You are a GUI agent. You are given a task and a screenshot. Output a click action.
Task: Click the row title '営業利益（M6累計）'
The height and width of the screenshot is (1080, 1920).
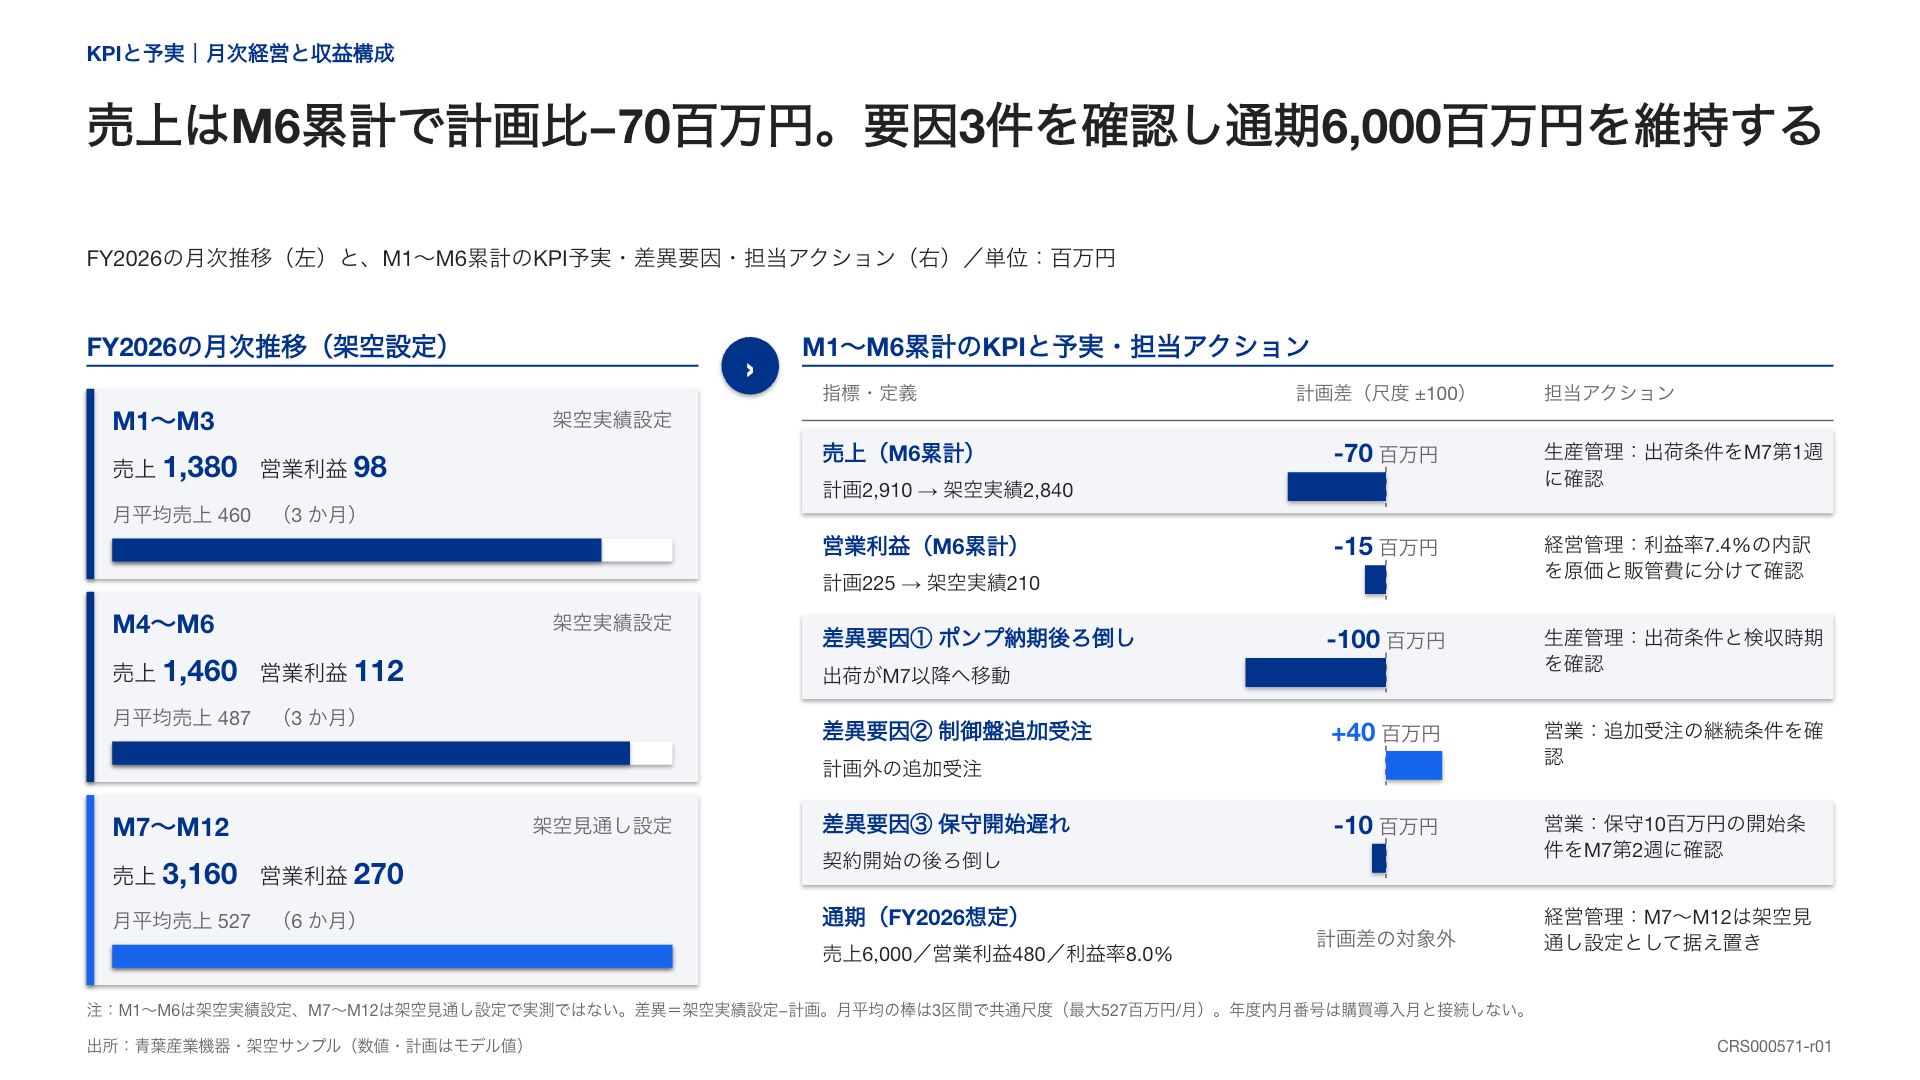pos(920,546)
